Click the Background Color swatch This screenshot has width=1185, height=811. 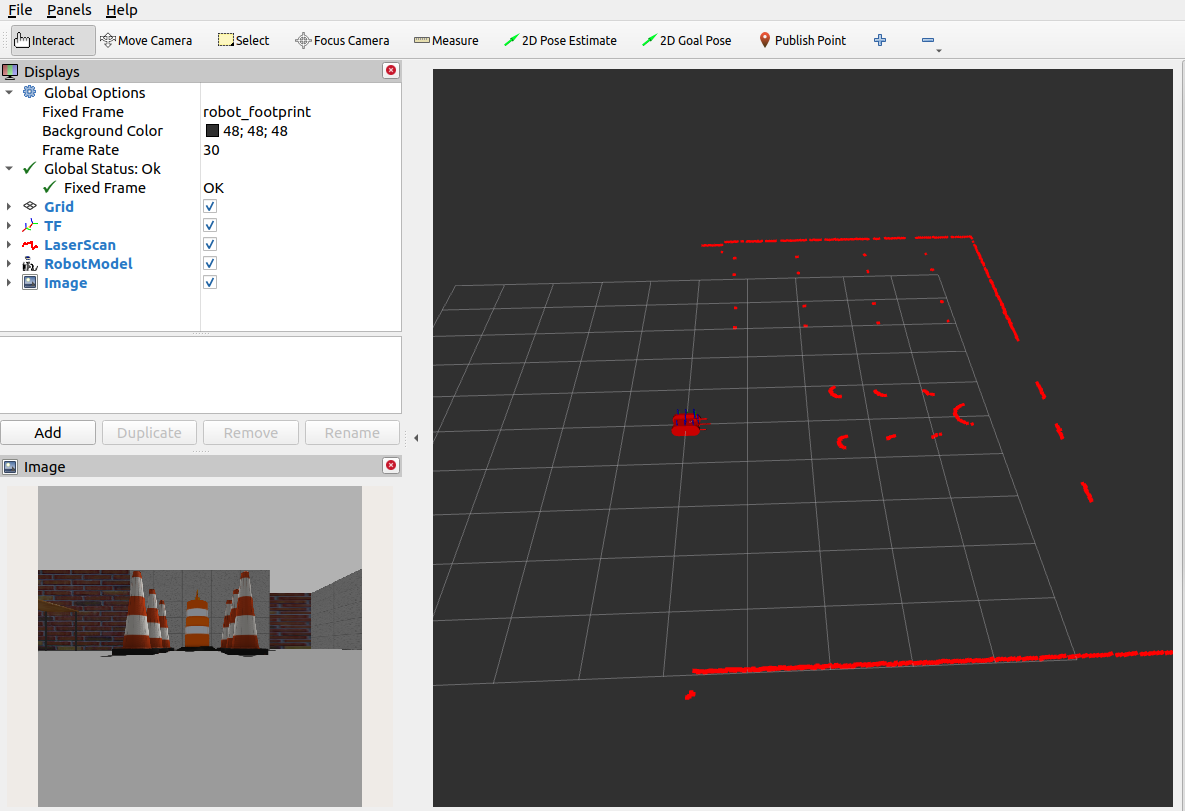(212, 130)
